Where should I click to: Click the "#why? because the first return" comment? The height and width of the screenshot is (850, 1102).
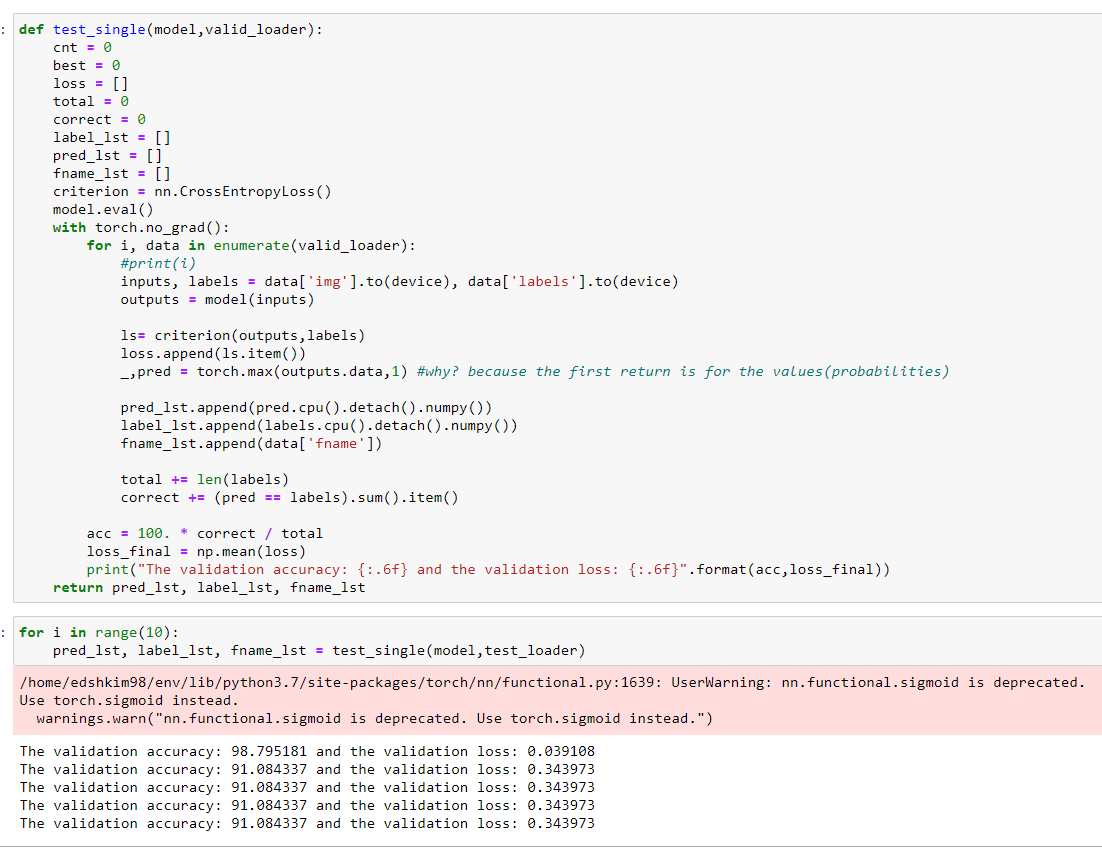point(682,371)
